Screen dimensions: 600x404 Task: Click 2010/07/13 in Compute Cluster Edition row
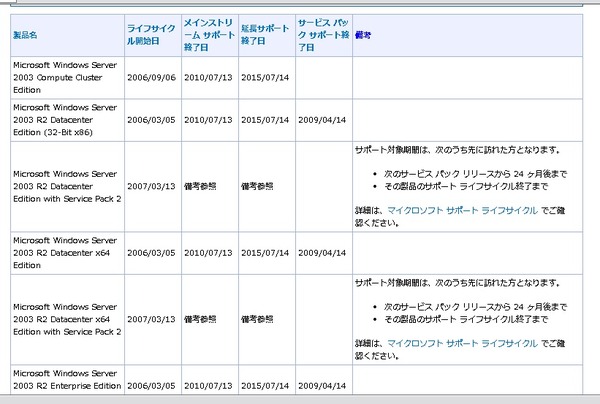tap(208, 78)
